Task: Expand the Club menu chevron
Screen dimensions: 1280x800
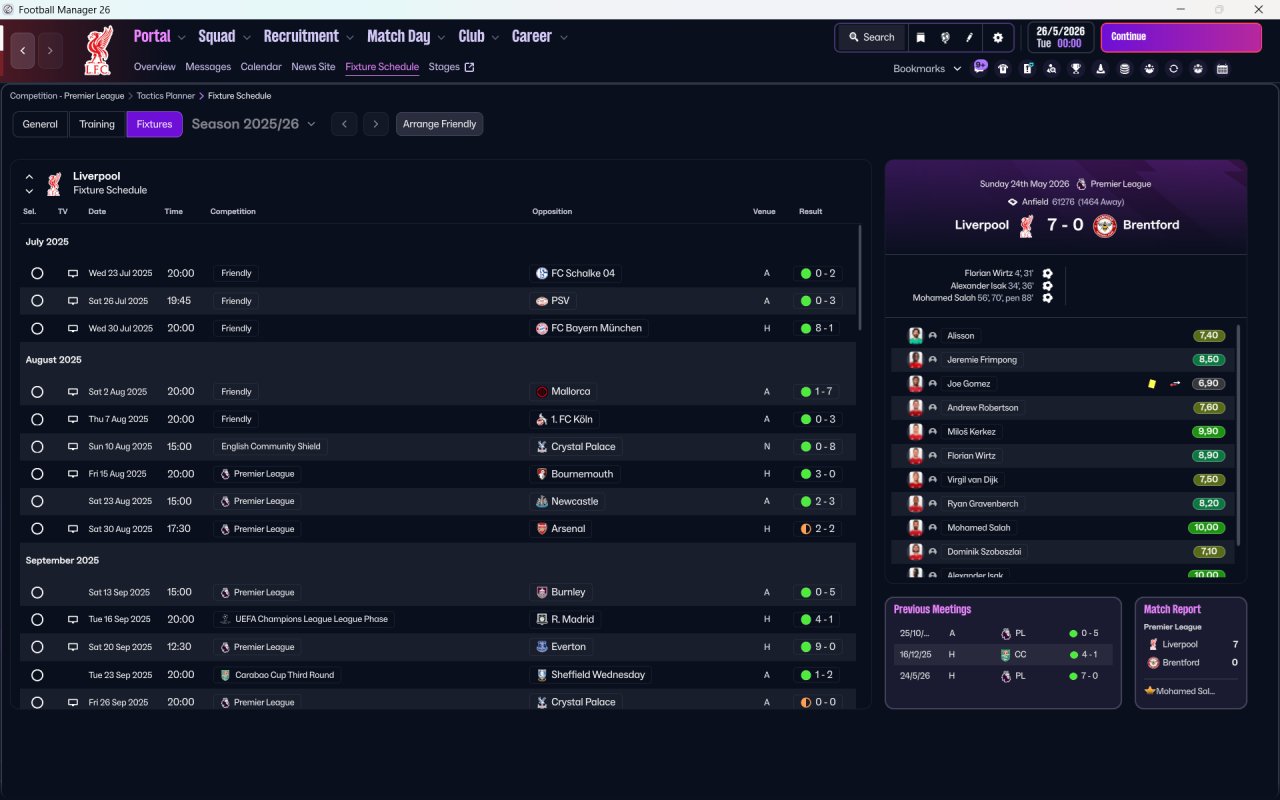Action: (495, 38)
